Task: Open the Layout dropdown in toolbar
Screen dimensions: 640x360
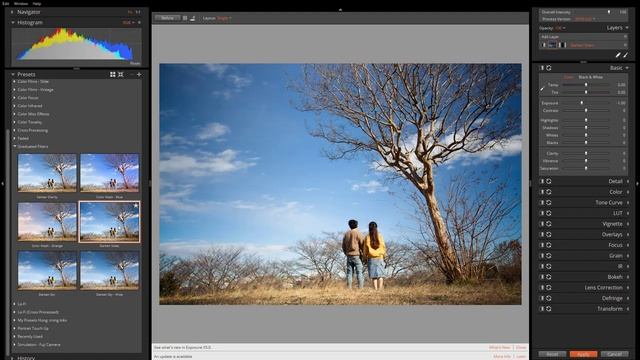Action: (x=224, y=18)
